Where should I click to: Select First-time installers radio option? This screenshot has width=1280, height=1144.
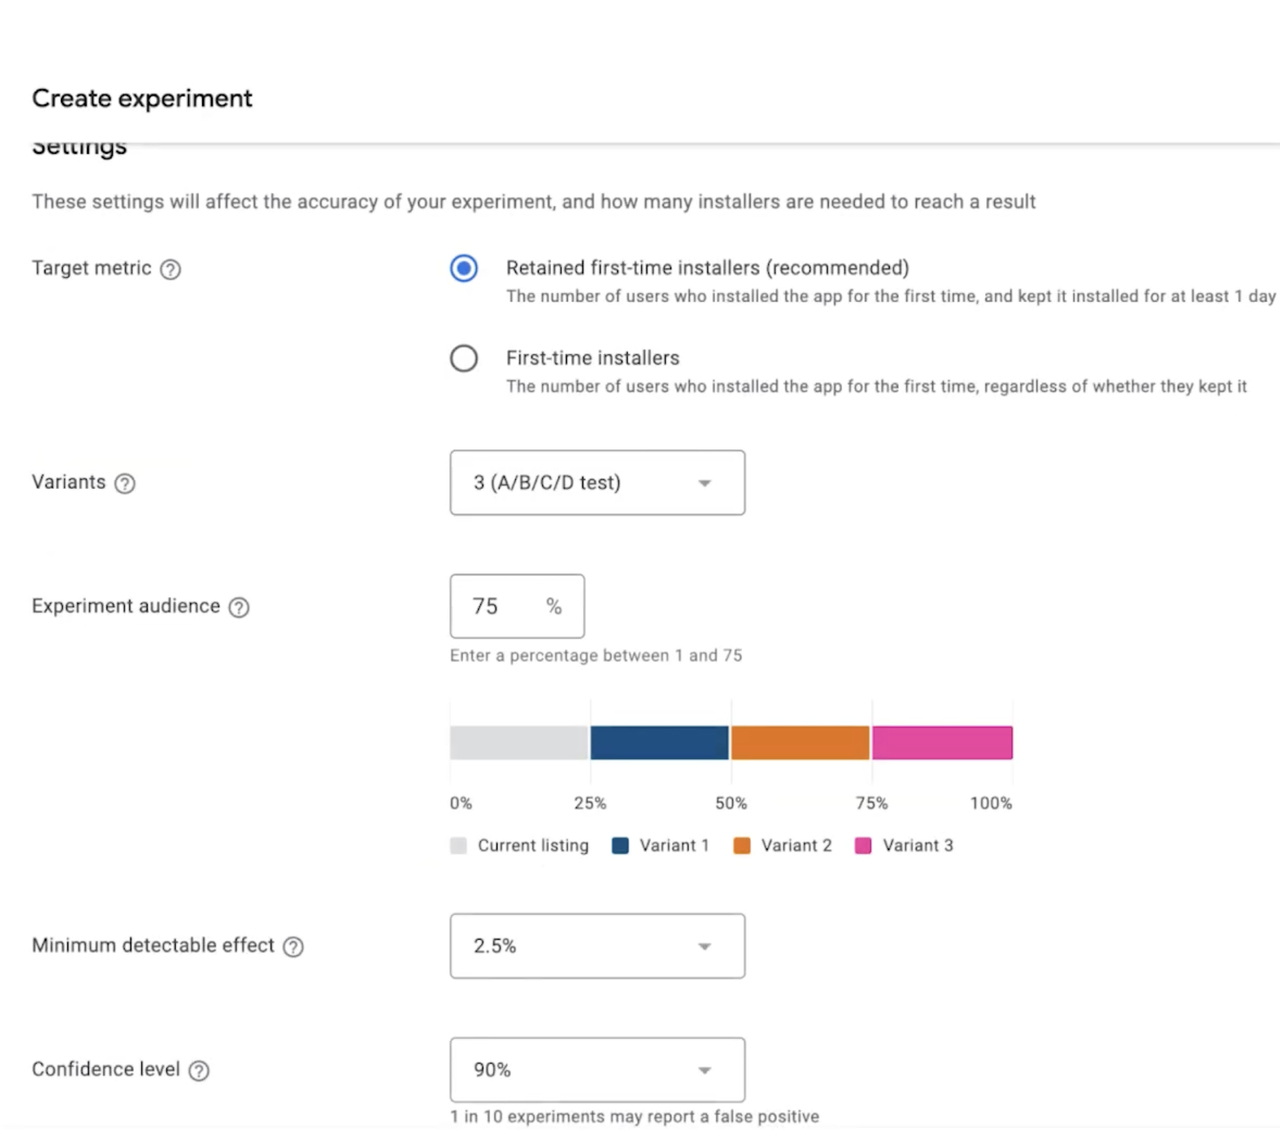(x=464, y=358)
